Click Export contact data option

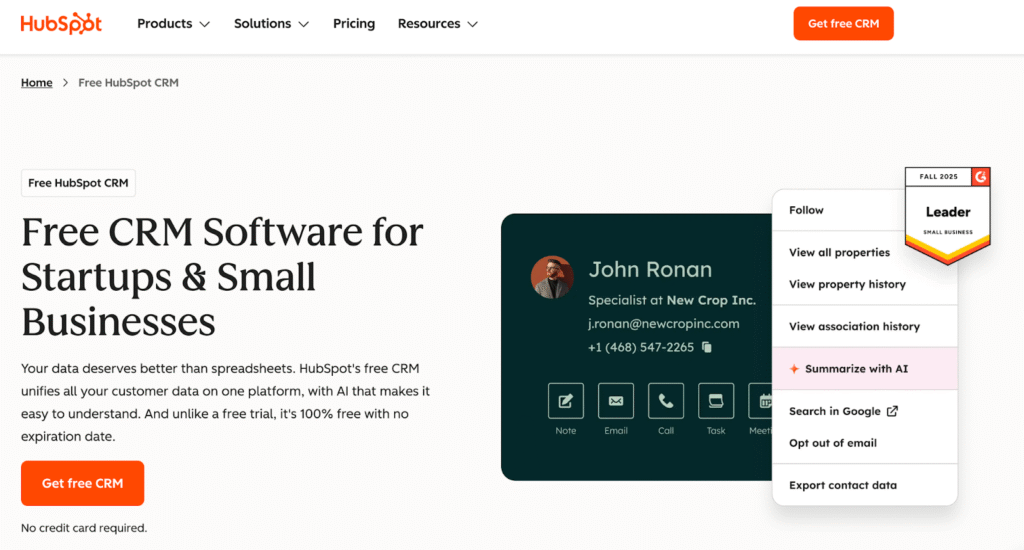tap(843, 485)
